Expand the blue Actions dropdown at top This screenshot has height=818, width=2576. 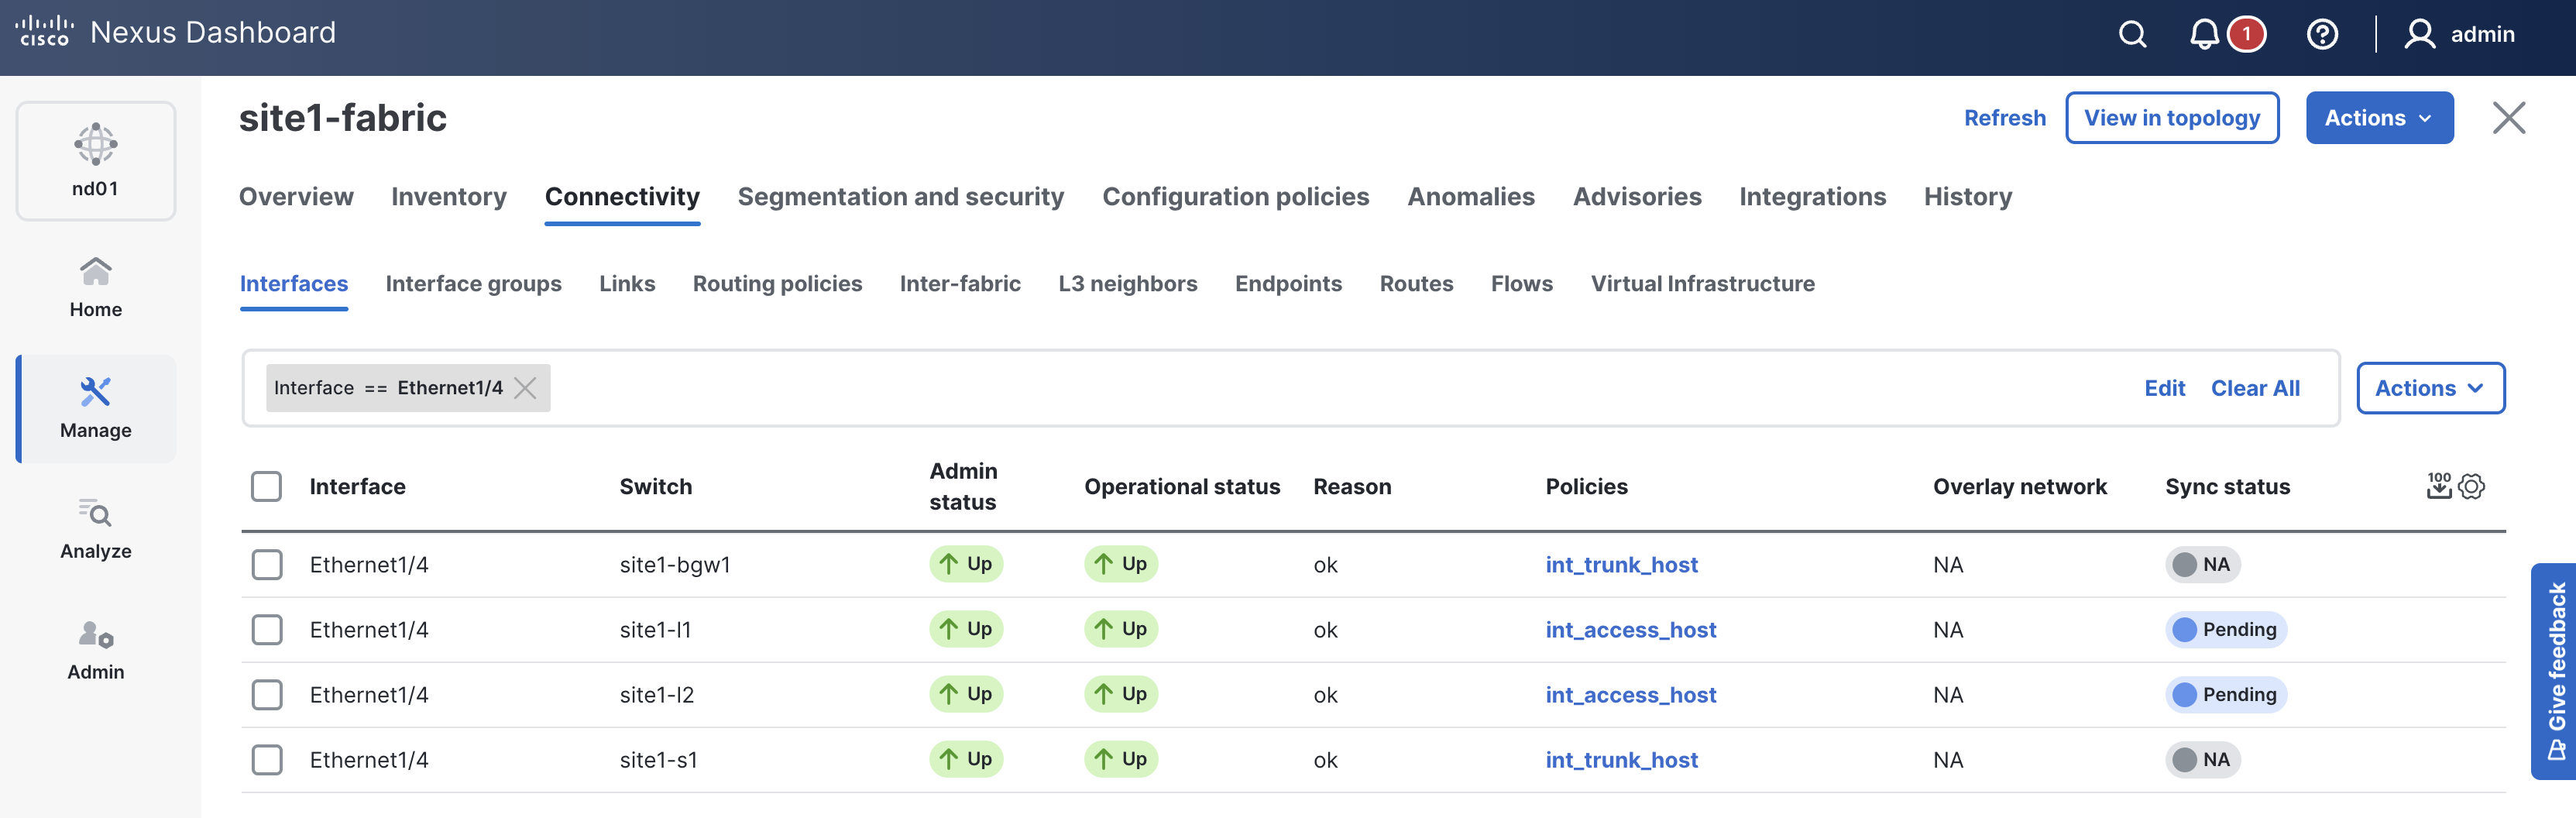point(2378,118)
